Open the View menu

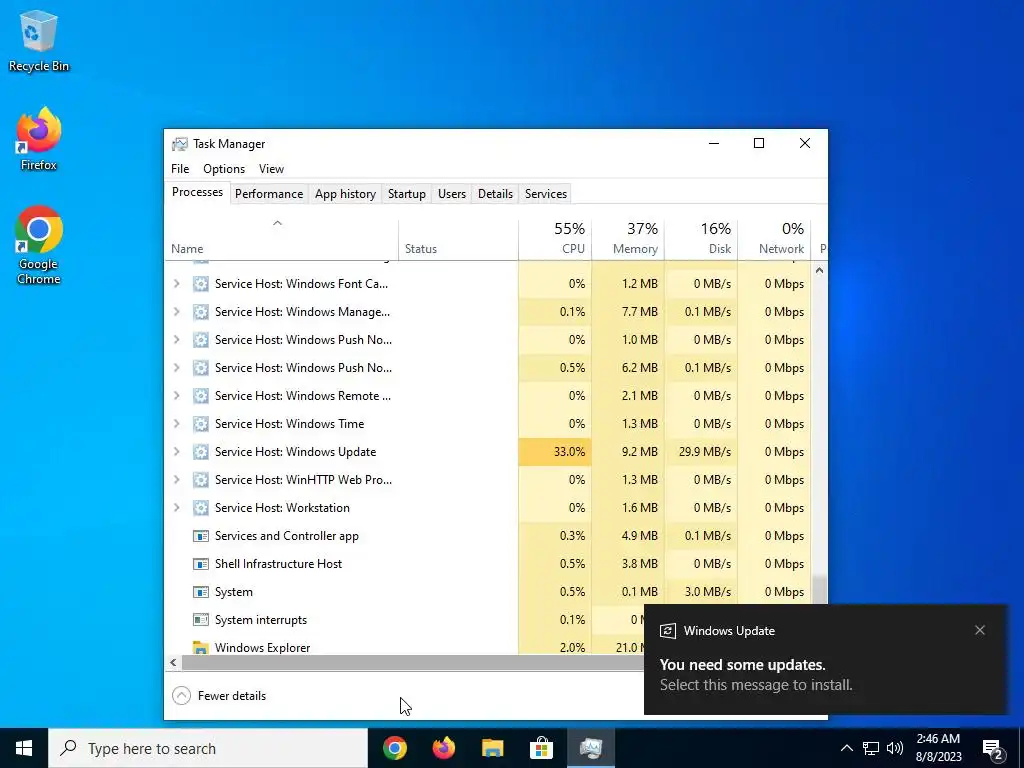pos(271,168)
